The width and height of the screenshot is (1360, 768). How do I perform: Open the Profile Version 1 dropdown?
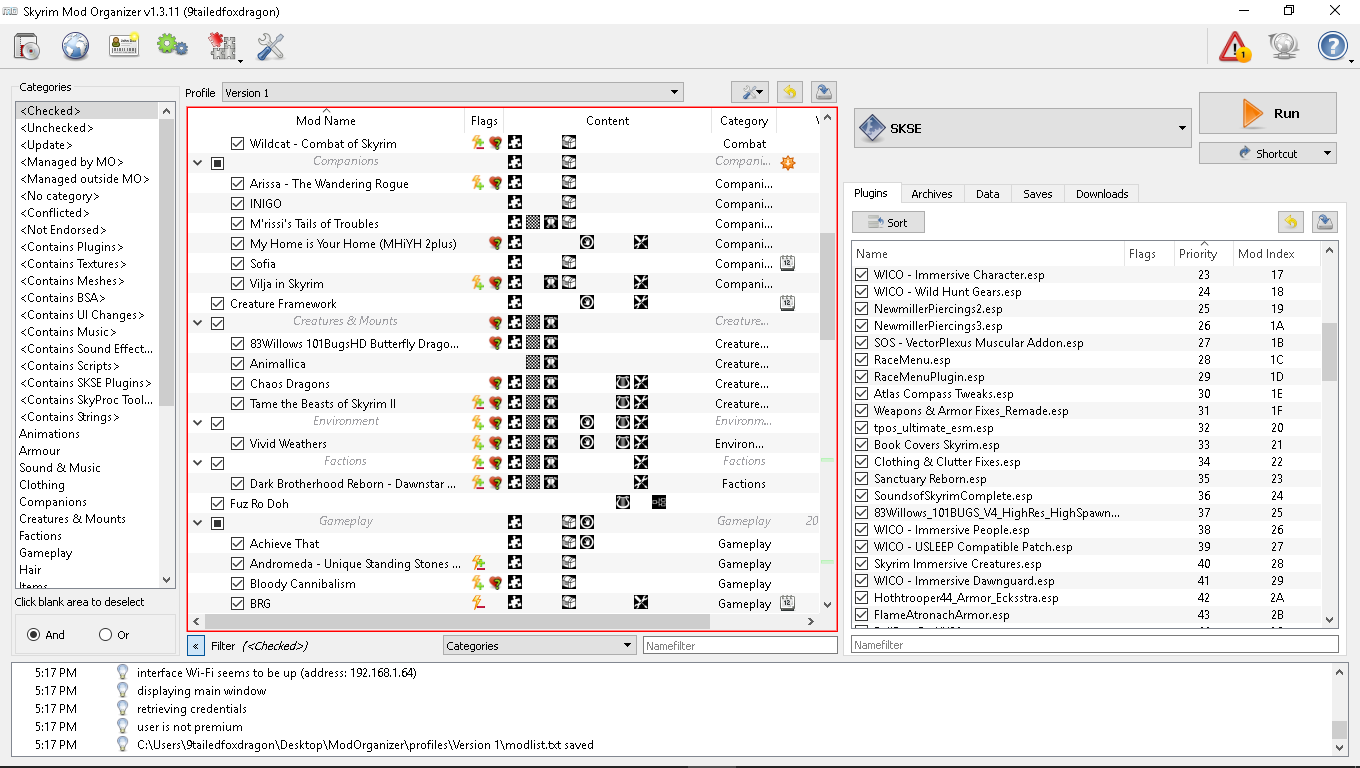click(452, 92)
